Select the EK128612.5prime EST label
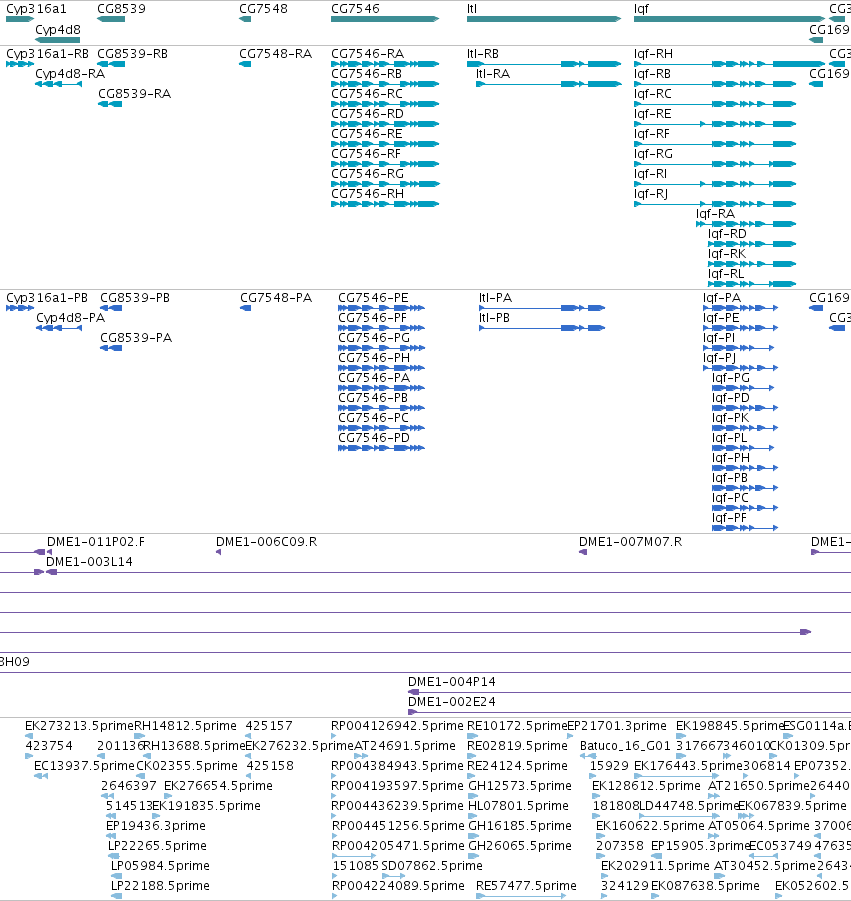This screenshot has height=901, width=851. (x=646, y=786)
